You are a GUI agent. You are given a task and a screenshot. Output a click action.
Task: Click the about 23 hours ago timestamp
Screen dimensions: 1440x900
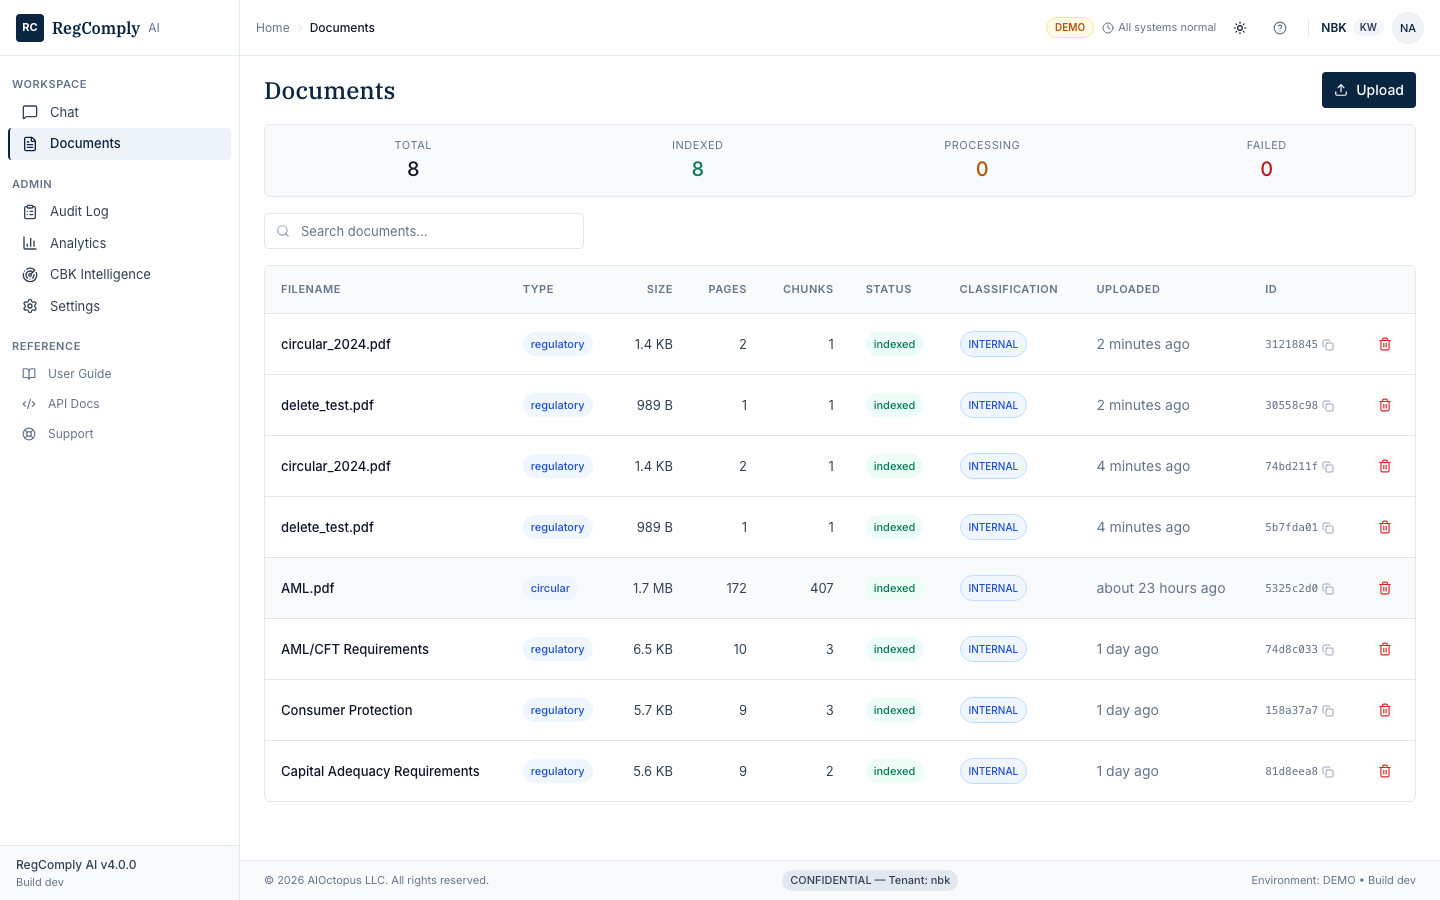click(x=1161, y=588)
